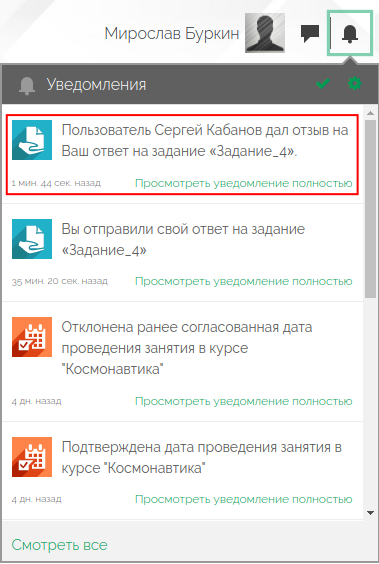Viewport: 379px width, 564px height.
Task: Click the notification list scrollbar thumb
Action: tap(370, 209)
